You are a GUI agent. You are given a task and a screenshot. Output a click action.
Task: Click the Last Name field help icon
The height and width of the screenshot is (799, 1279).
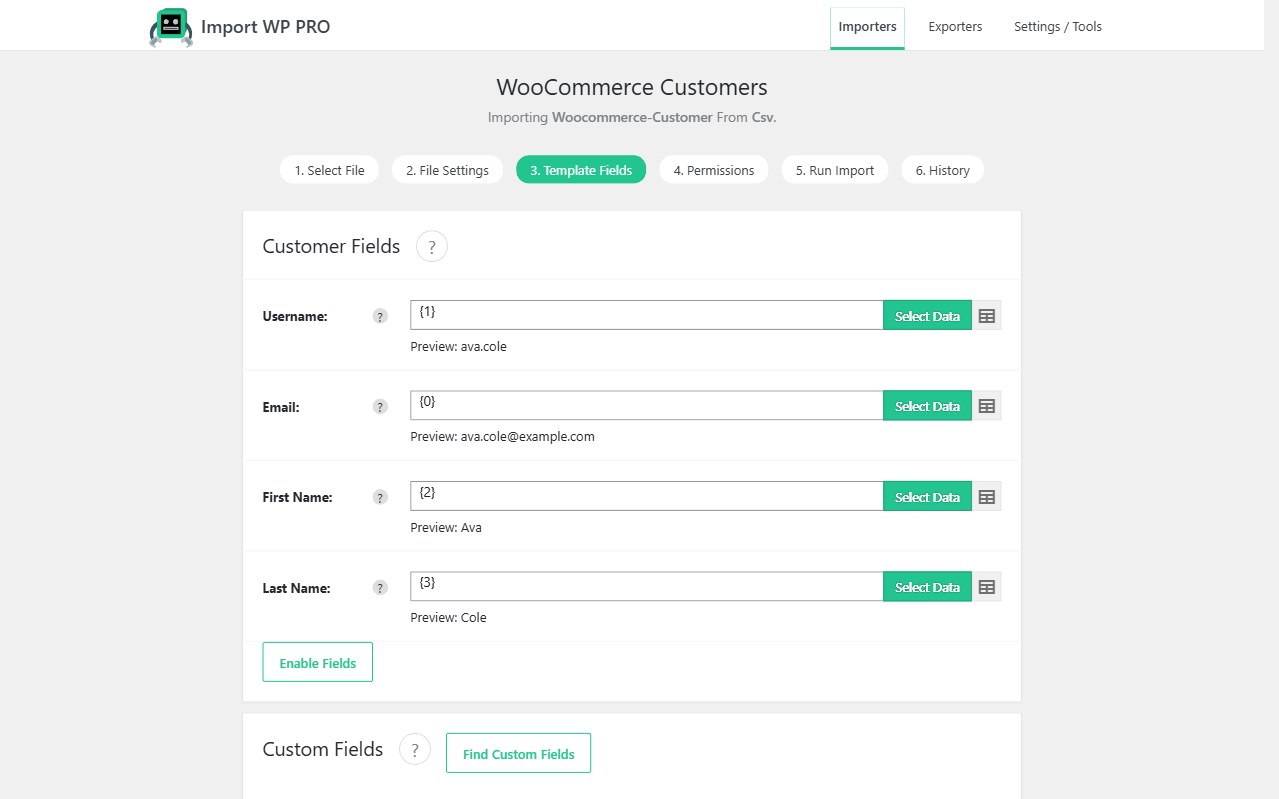click(380, 588)
